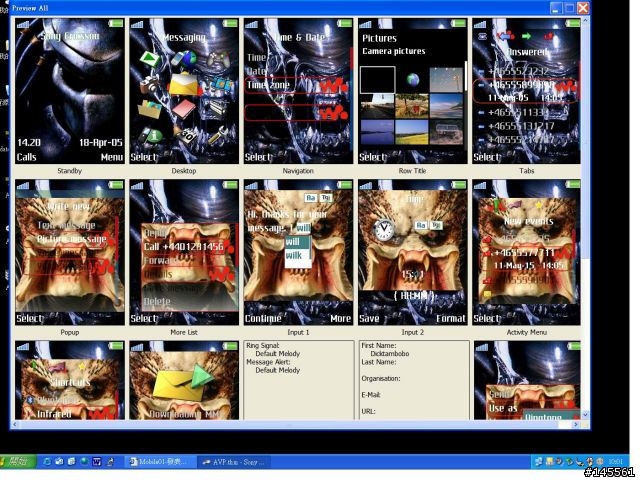Viewport: 640px width, 480px height.
Task: Select the Downloading MMS envelope preview
Action: click(x=184, y=380)
